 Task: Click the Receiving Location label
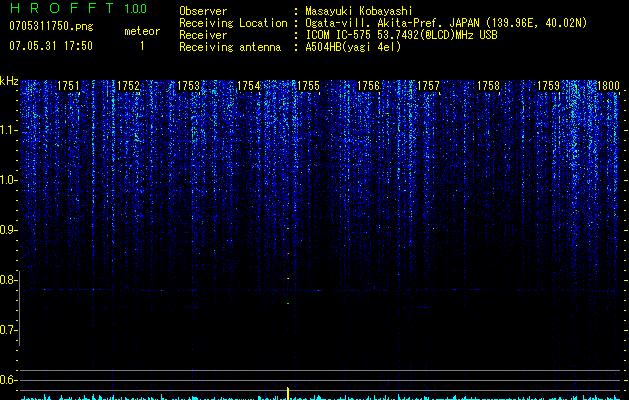(233, 23)
